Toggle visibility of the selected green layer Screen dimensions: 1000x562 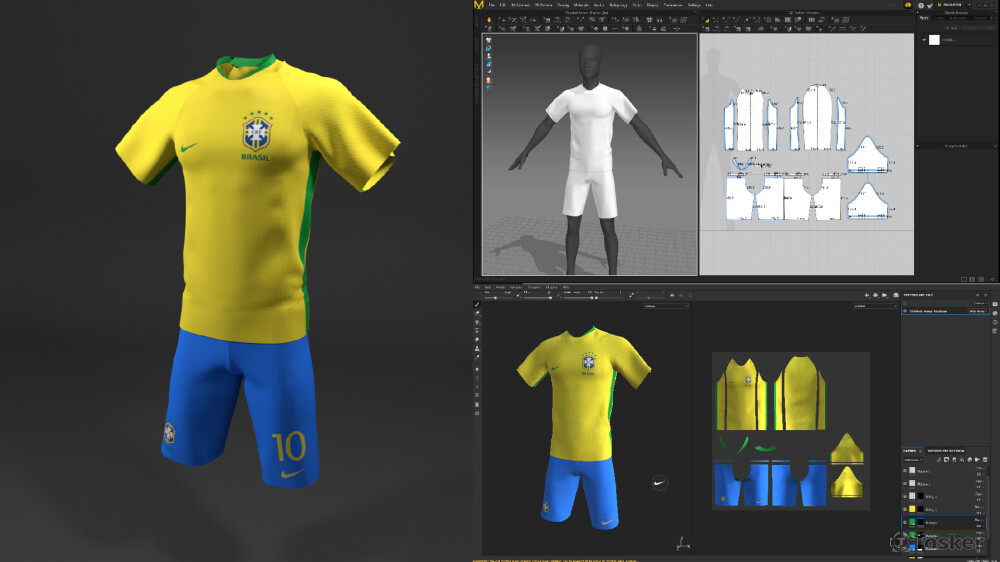point(906,522)
